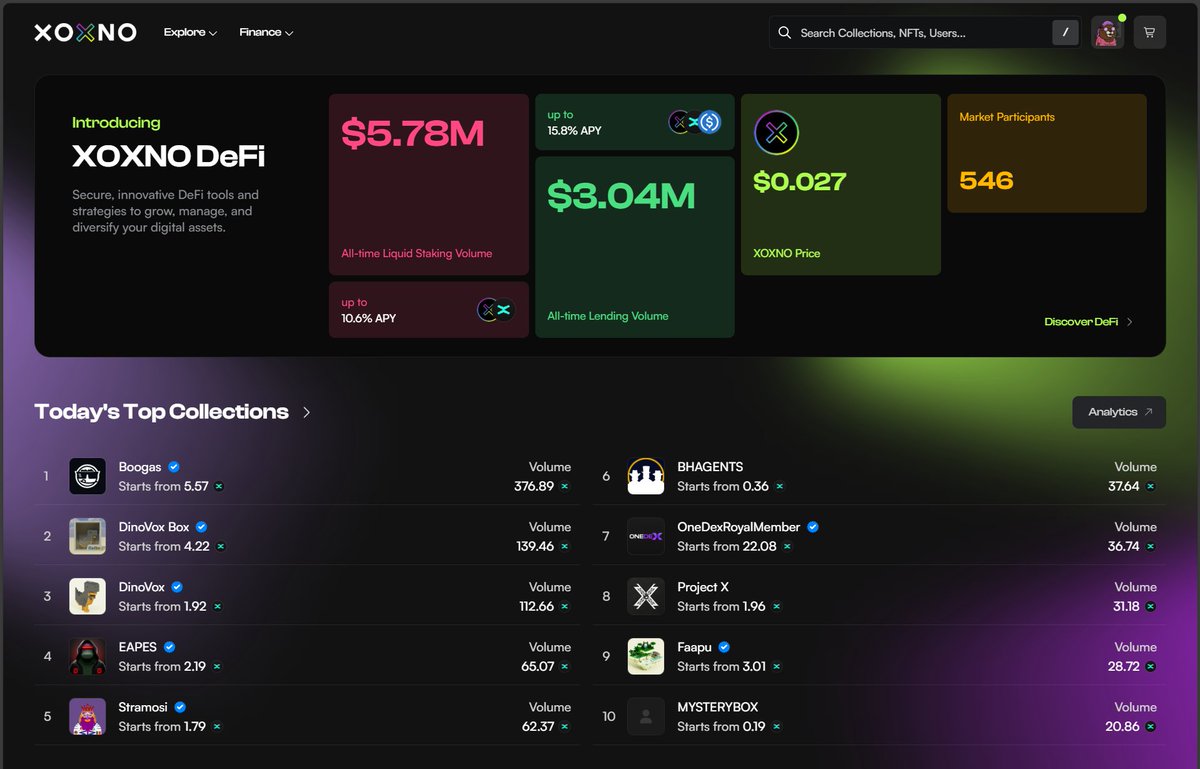Expand the Explore dropdown menu

tap(190, 33)
